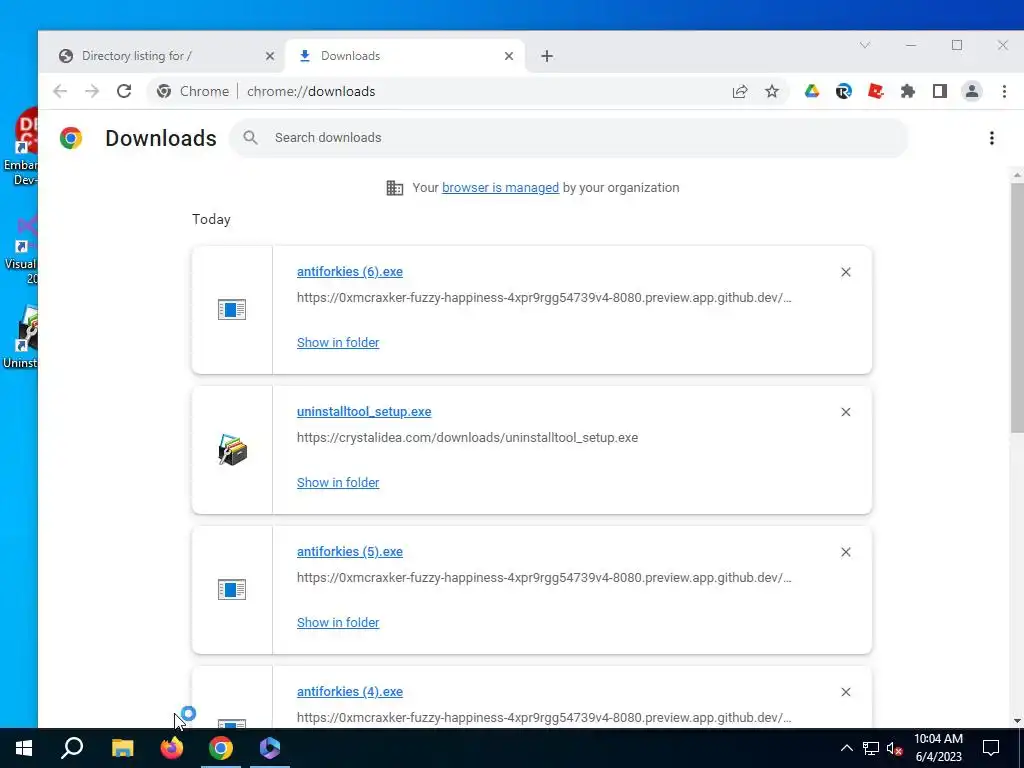The image size is (1024, 768).
Task: Open File Explorer from the taskbar
Action: pos(122,748)
